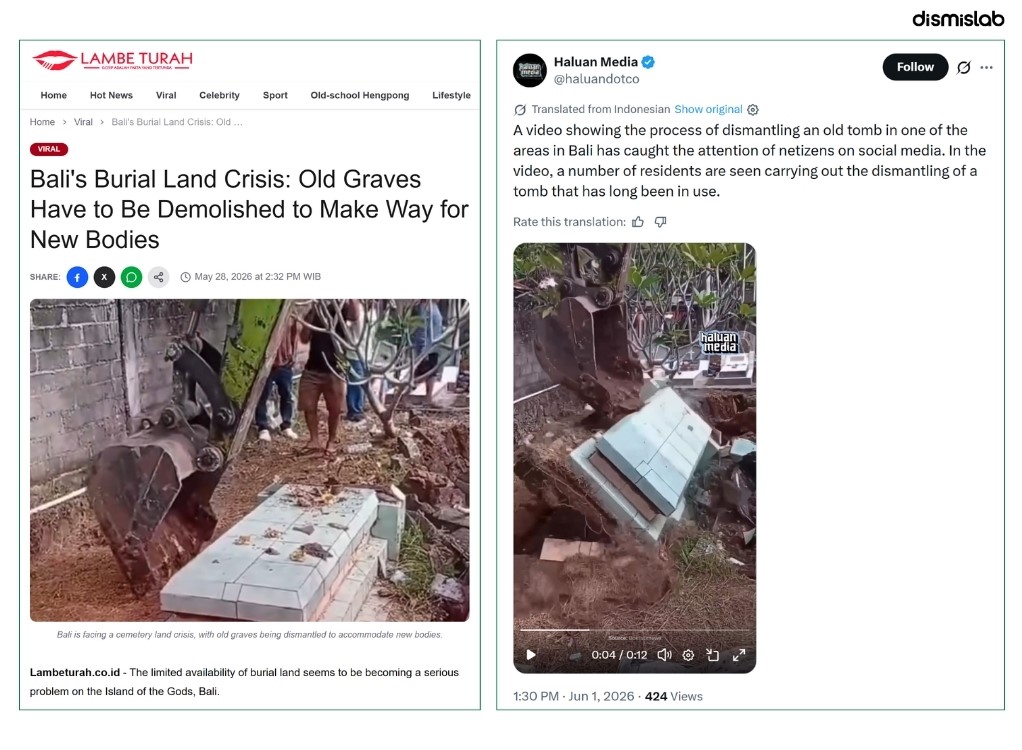The width and height of the screenshot is (1022, 750).
Task: Share article via X icon
Action: (104, 277)
